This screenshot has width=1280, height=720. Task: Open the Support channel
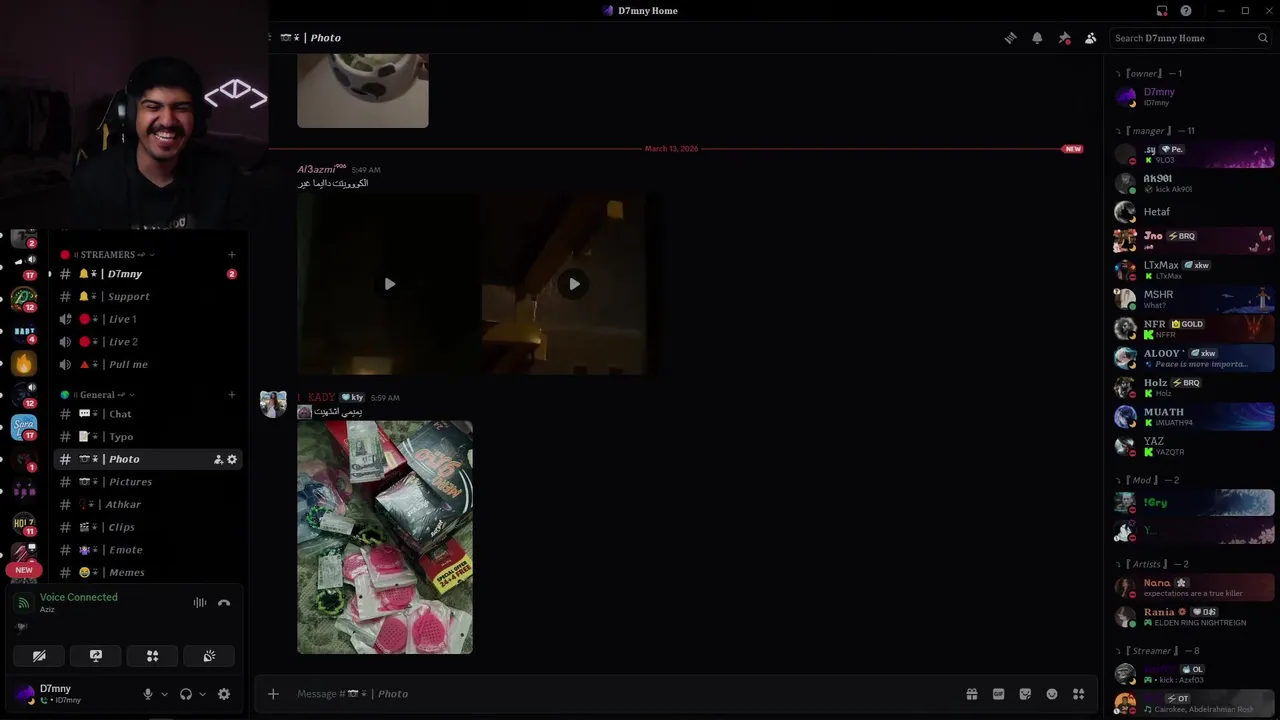pyautogui.click(x=148, y=297)
